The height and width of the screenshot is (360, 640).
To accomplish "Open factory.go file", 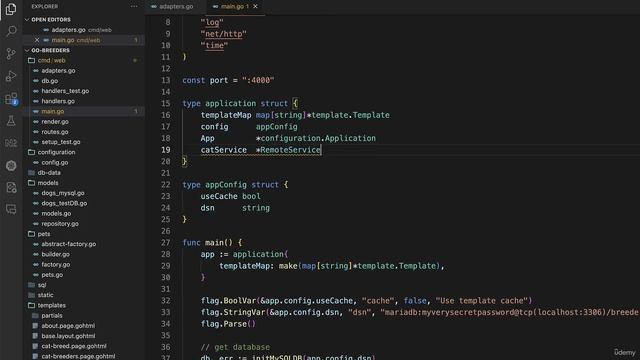I will tap(56, 264).
